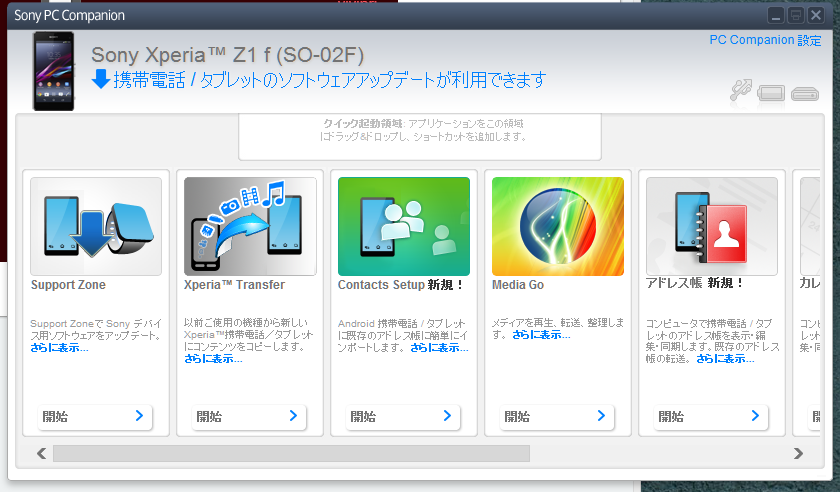The image size is (840, 492).
Task: Show more for Media Go description
Action: (541, 335)
